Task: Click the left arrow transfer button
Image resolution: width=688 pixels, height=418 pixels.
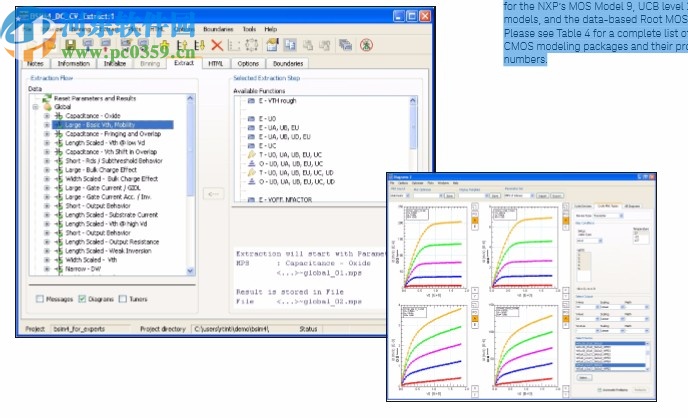Action: coord(214,194)
